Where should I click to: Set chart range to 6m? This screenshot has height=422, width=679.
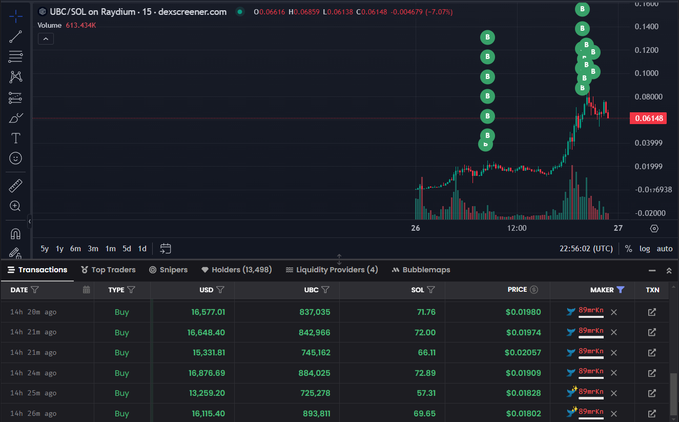pos(75,248)
